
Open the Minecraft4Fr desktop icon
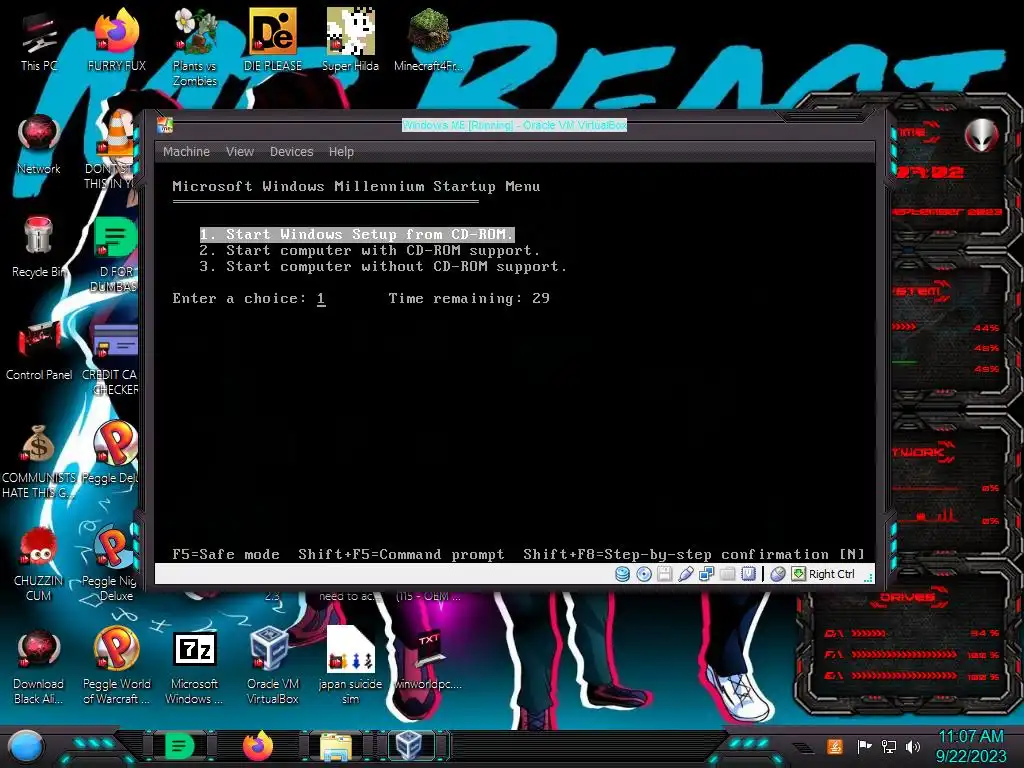(x=428, y=40)
